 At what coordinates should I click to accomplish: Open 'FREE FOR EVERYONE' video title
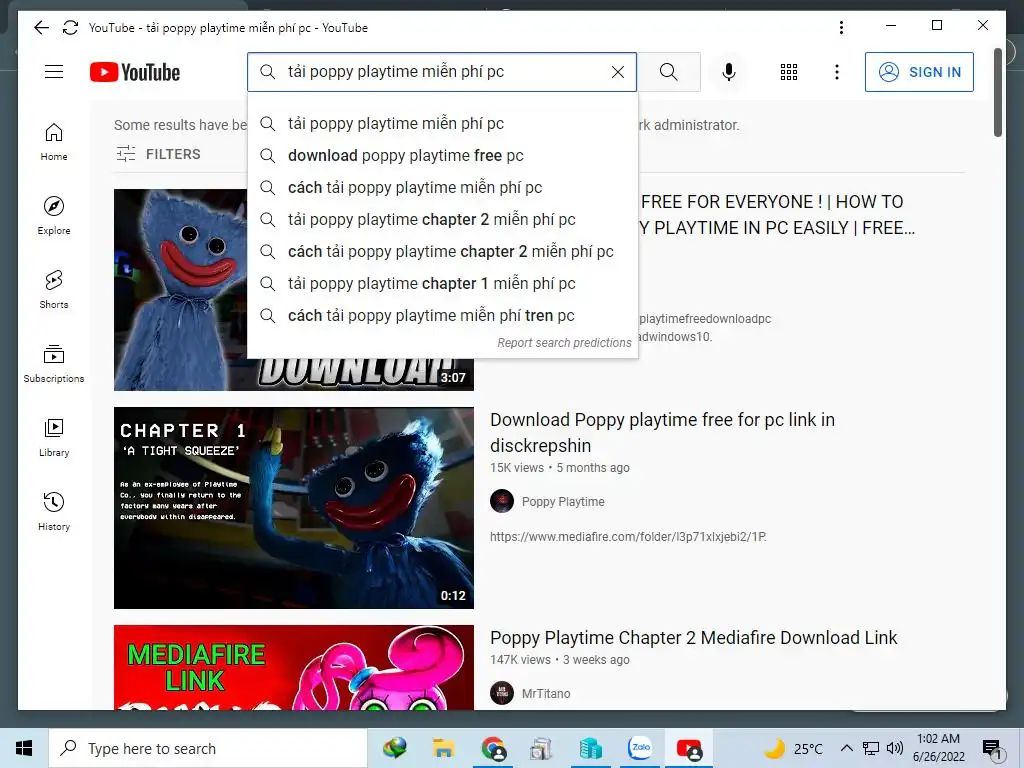pyautogui.click(x=778, y=215)
